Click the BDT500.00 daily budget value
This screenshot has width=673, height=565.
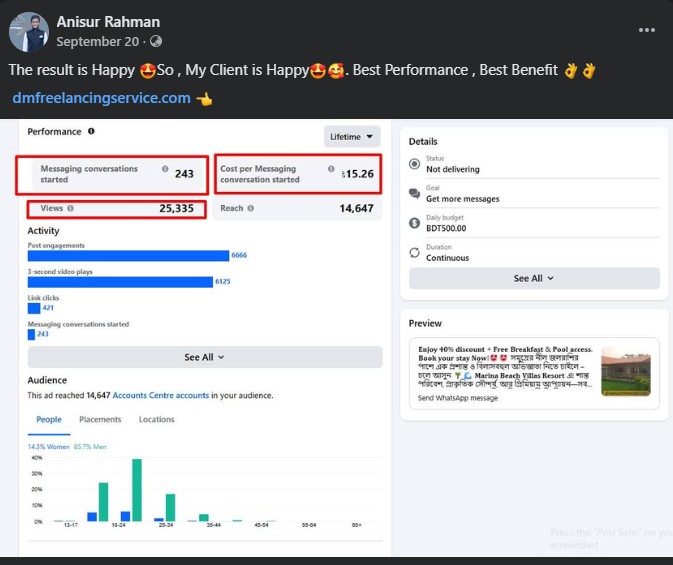click(x=446, y=228)
